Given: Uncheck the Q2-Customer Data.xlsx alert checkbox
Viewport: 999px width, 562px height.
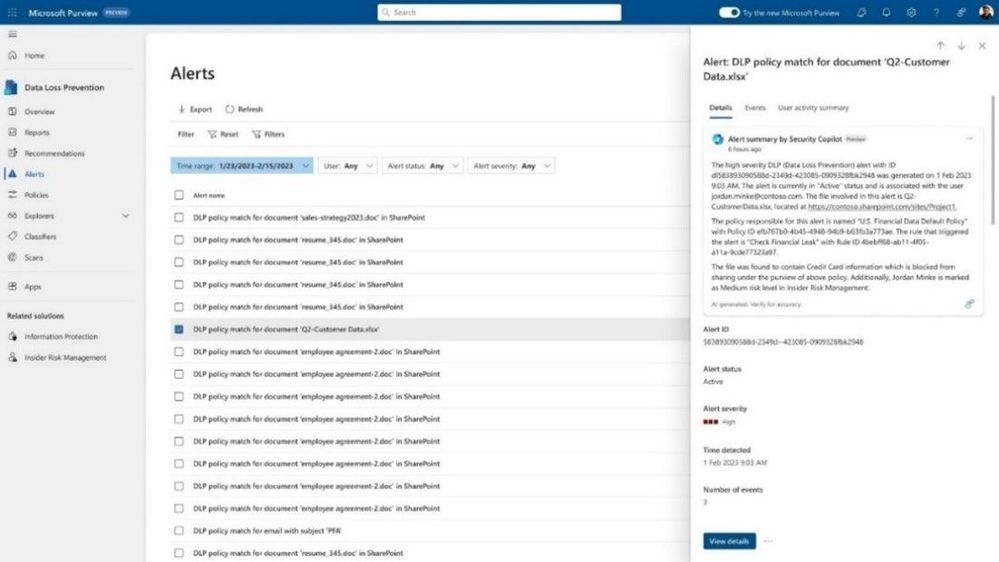Looking at the screenshot, I should [x=179, y=329].
